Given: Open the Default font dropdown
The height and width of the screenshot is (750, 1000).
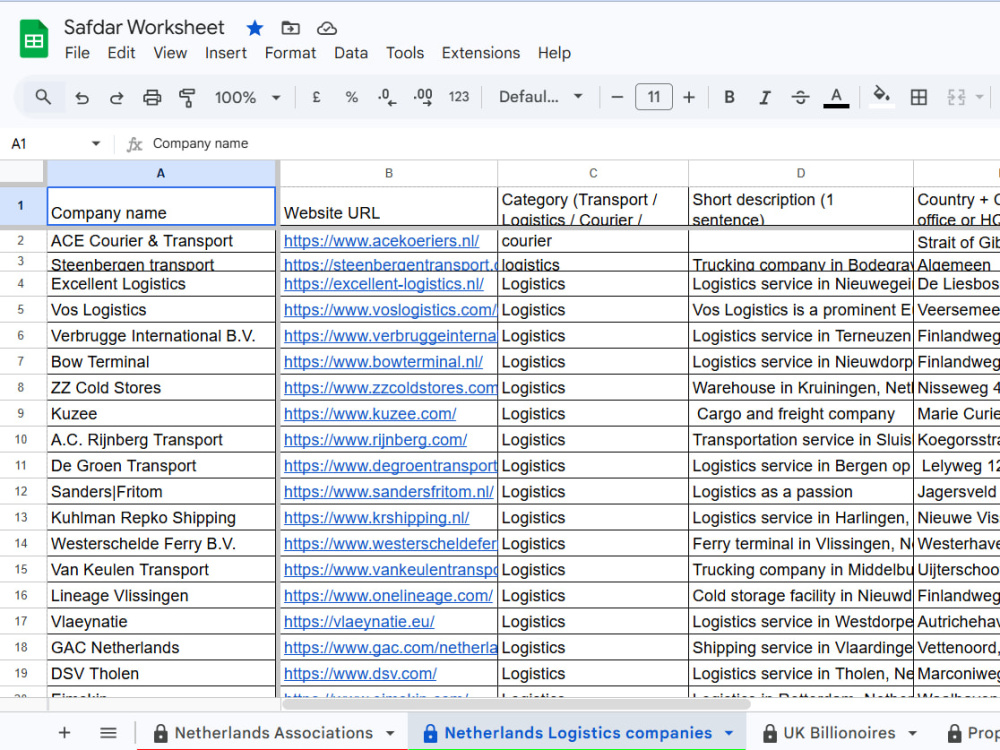Looking at the screenshot, I should (x=541, y=97).
